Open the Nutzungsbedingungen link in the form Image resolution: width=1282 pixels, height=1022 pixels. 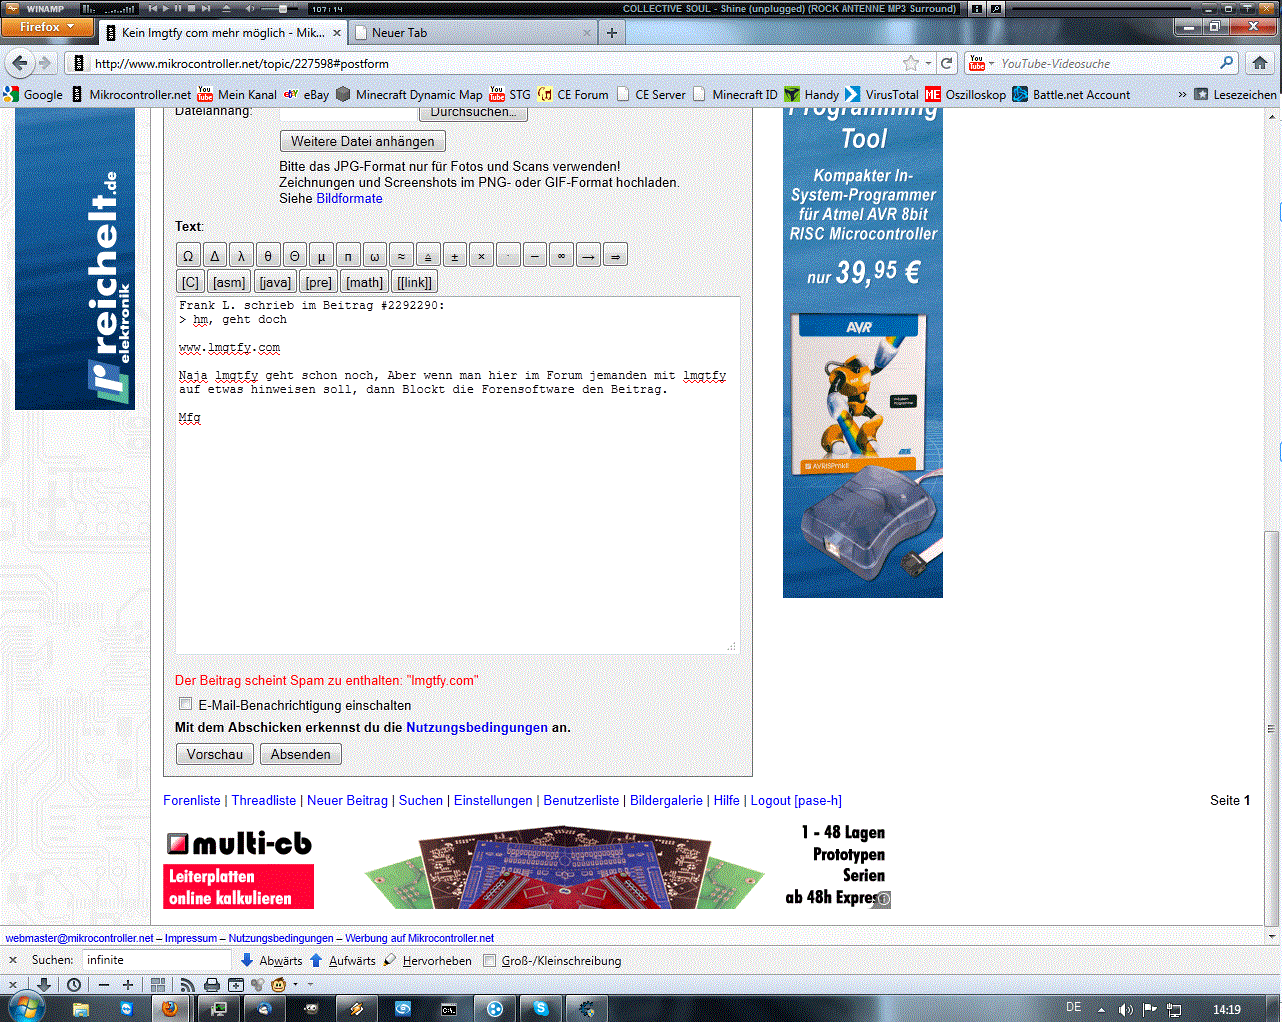pyautogui.click(x=477, y=727)
